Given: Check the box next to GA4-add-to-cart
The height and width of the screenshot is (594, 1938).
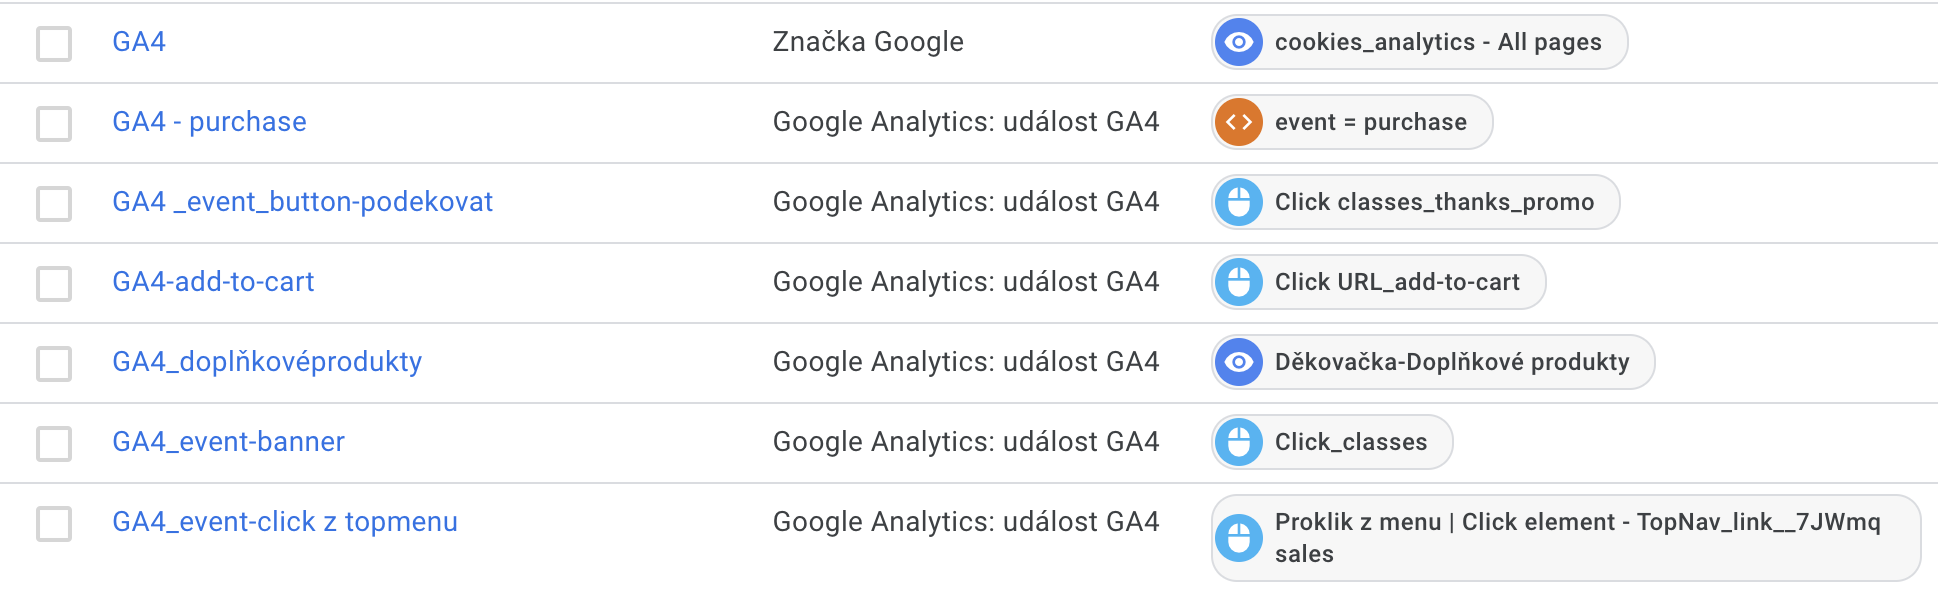Looking at the screenshot, I should tap(54, 283).
